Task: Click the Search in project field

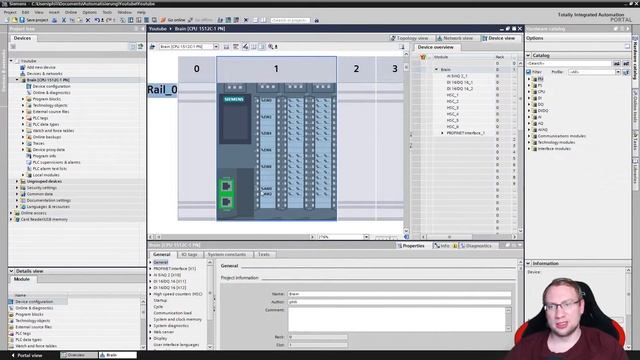Action: [x=290, y=20]
